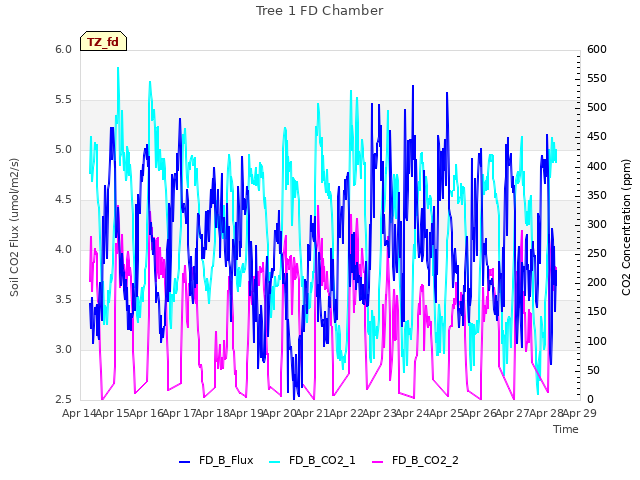Click the cyan FD_B_CO2_1 legend swatch
Screen dimensions: 640x480
pyautogui.click(x=275, y=462)
